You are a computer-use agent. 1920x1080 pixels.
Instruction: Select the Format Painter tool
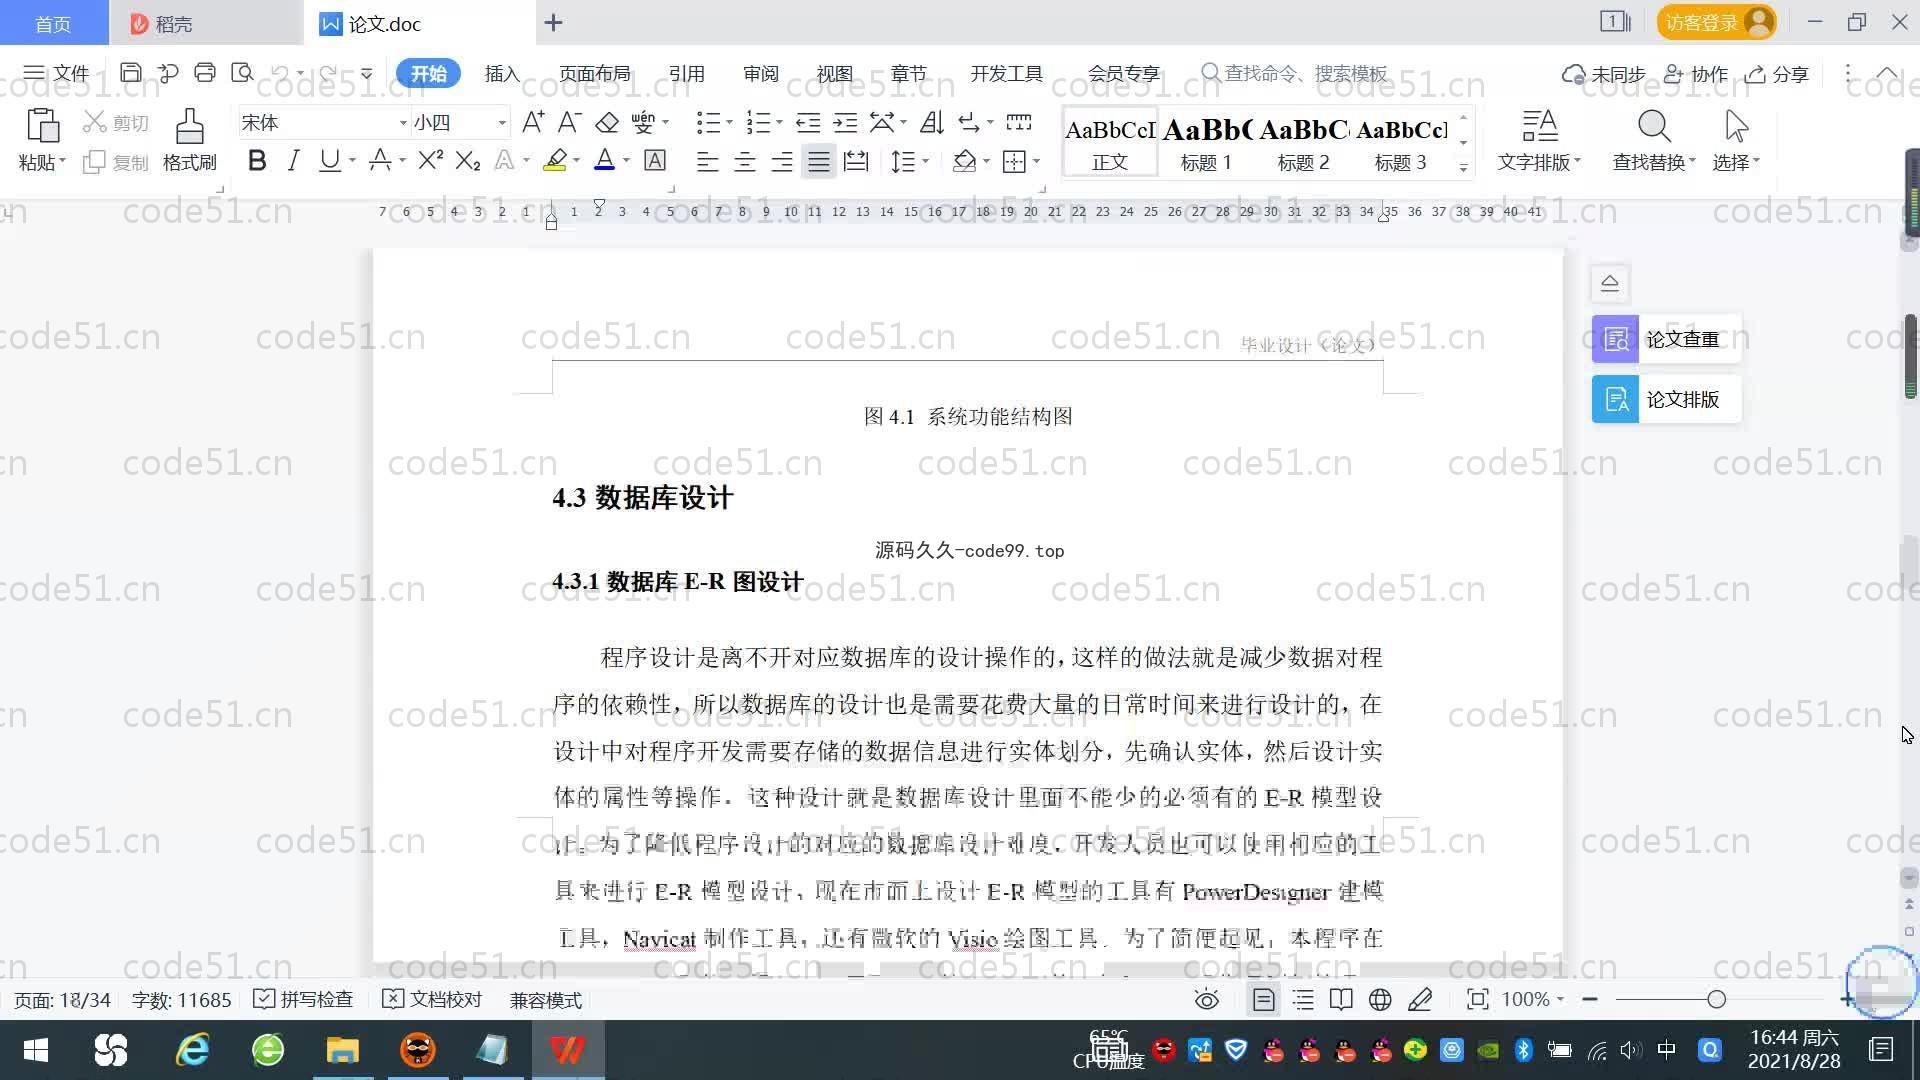click(190, 127)
